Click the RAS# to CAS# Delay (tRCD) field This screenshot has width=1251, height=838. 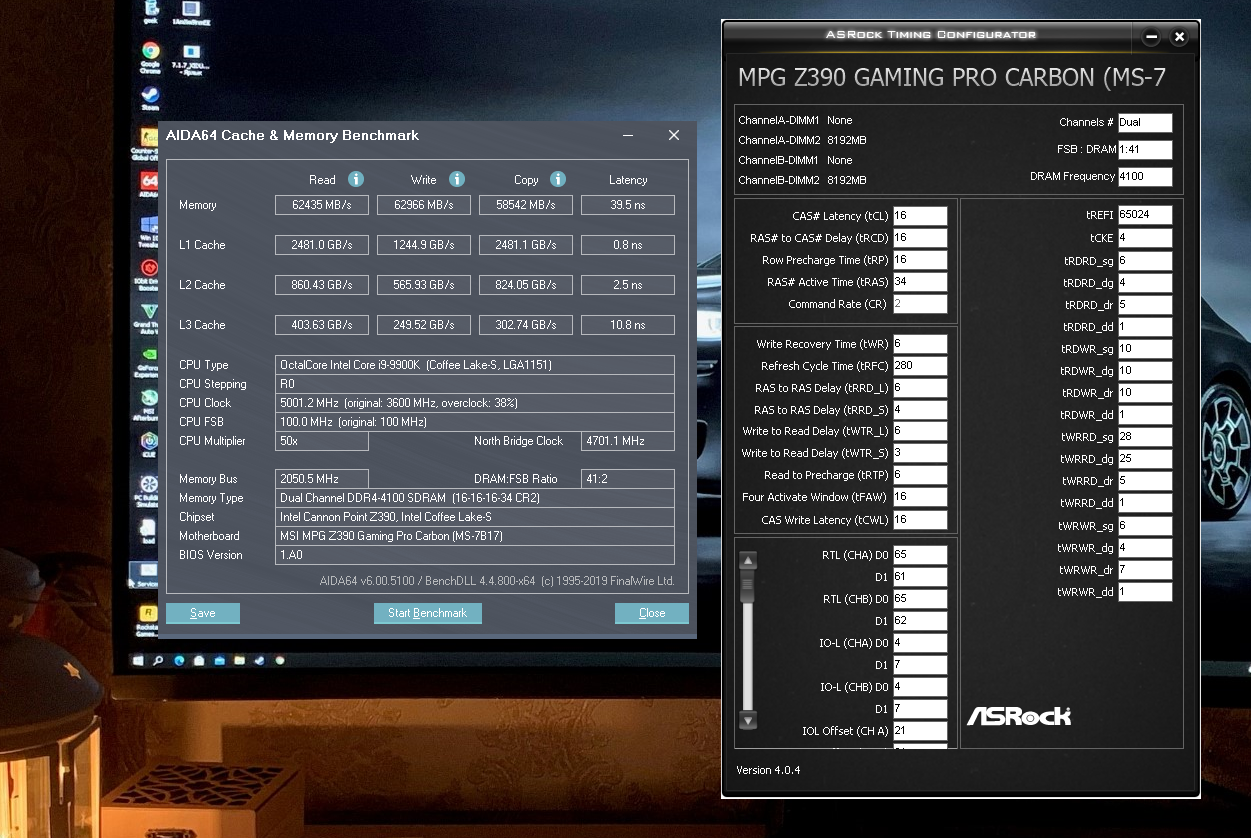pos(920,238)
